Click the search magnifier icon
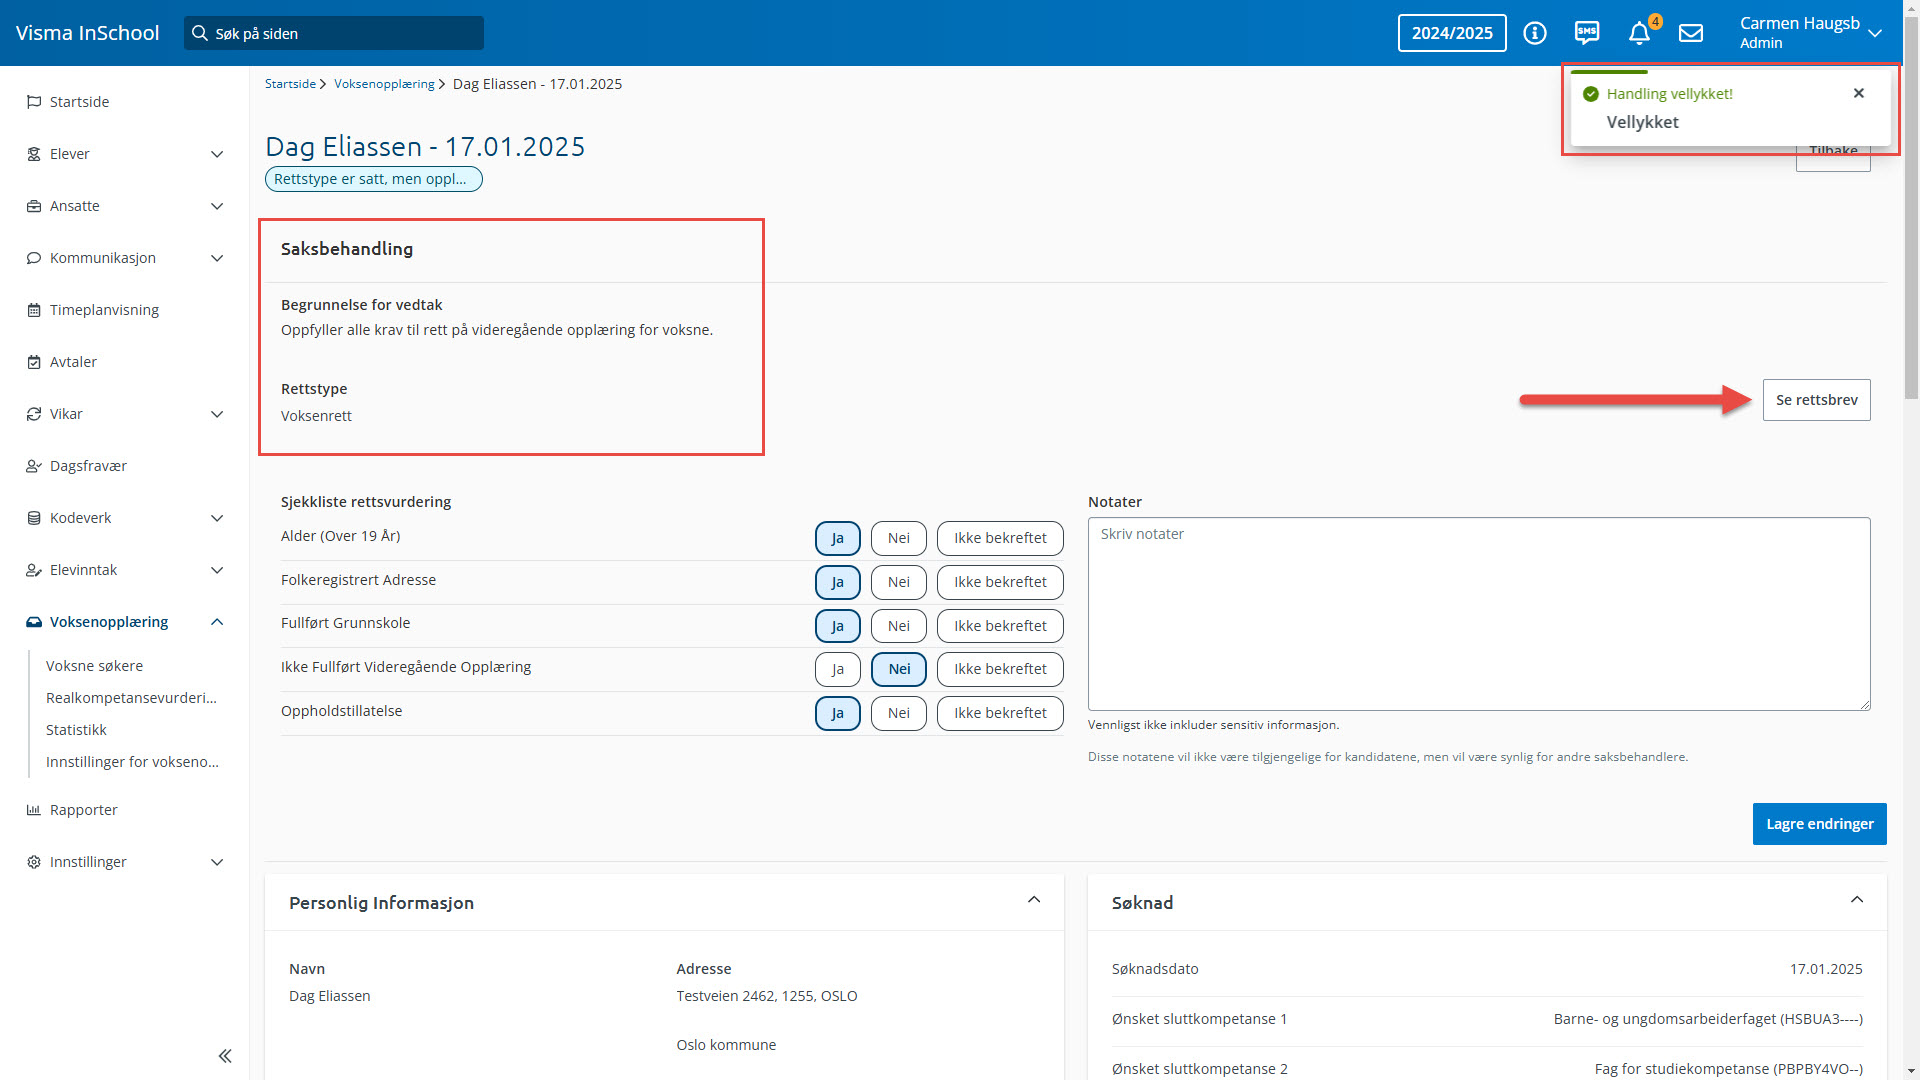Screen dimensions: 1920x1080 click(200, 33)
